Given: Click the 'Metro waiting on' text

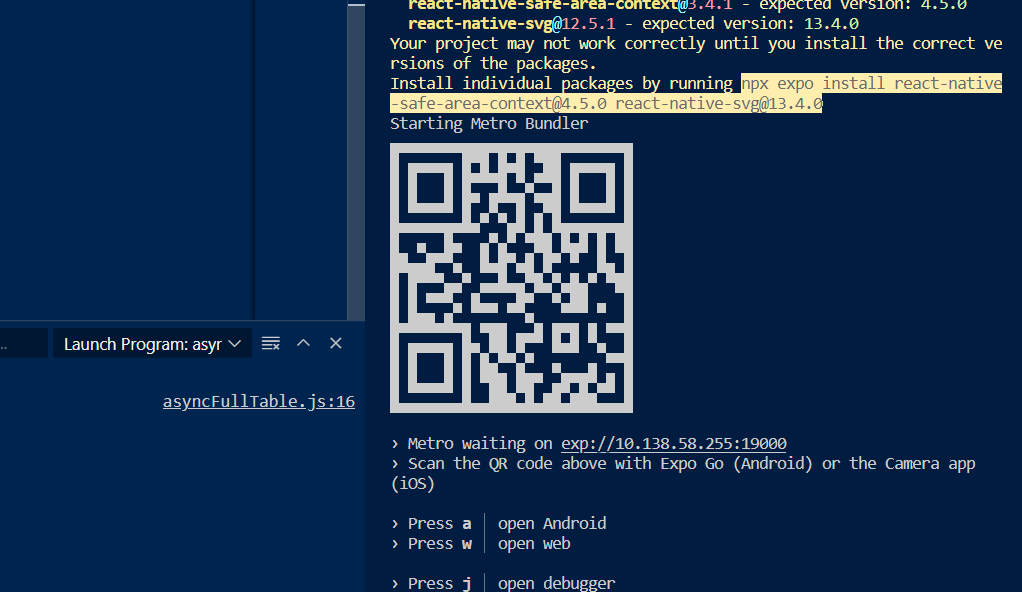Looking at the screenshot, I should tap(480, 443).
